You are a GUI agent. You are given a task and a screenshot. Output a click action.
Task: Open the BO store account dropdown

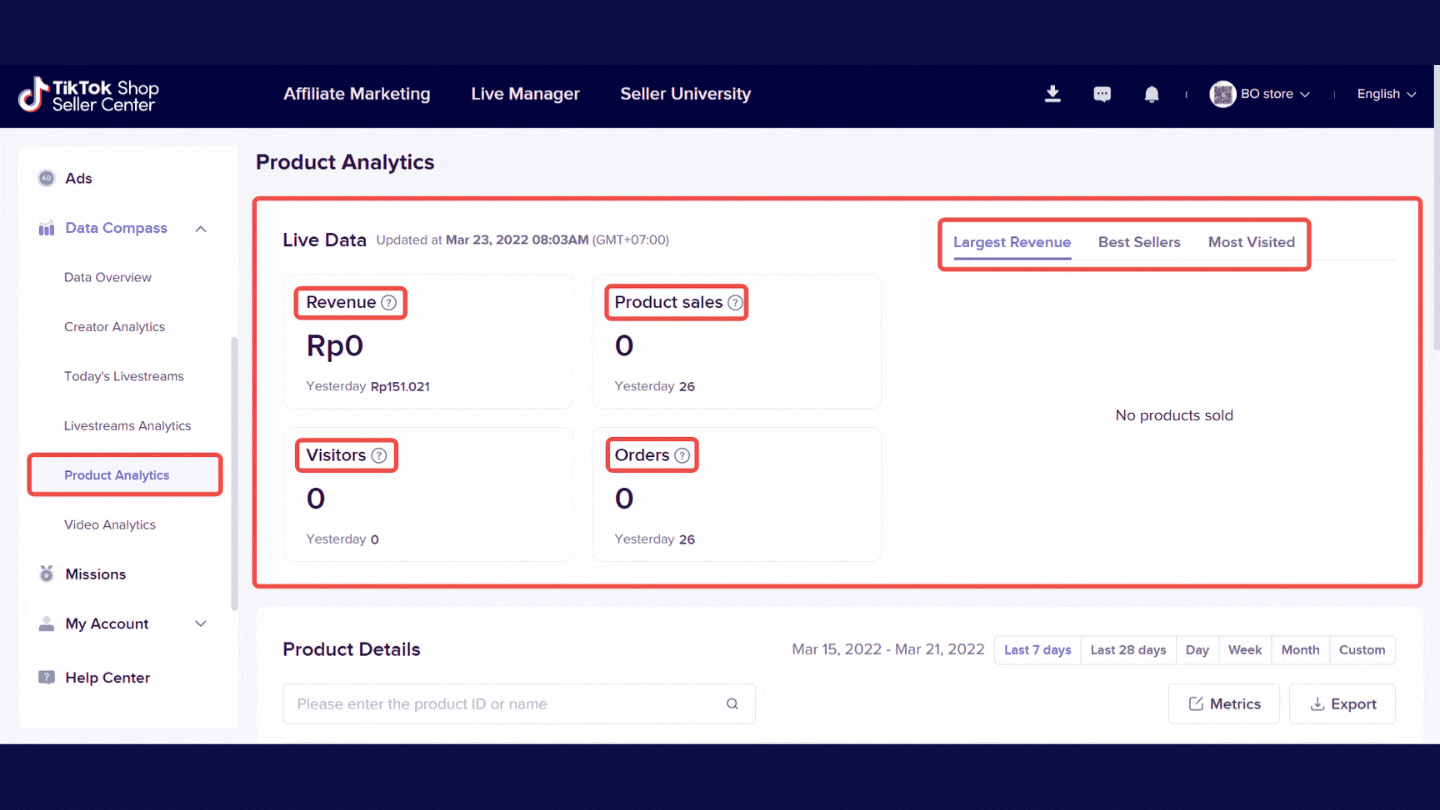click(1260, 94)
